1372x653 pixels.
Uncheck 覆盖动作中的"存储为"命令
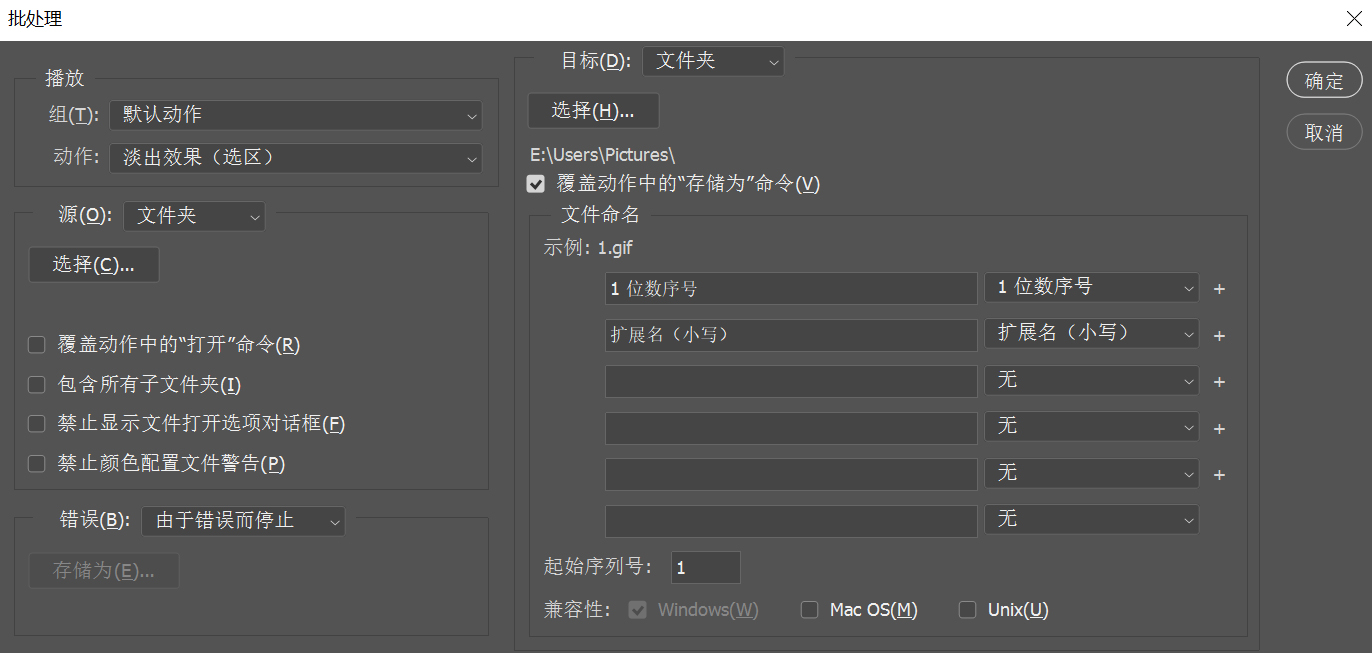tap(536, 184)
